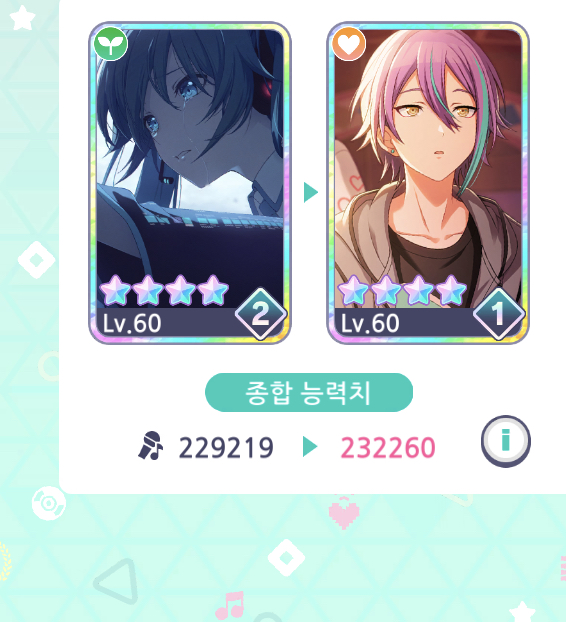Click the four stars on the right card
This screenshot has width=566, height=622.
(402, 291)
